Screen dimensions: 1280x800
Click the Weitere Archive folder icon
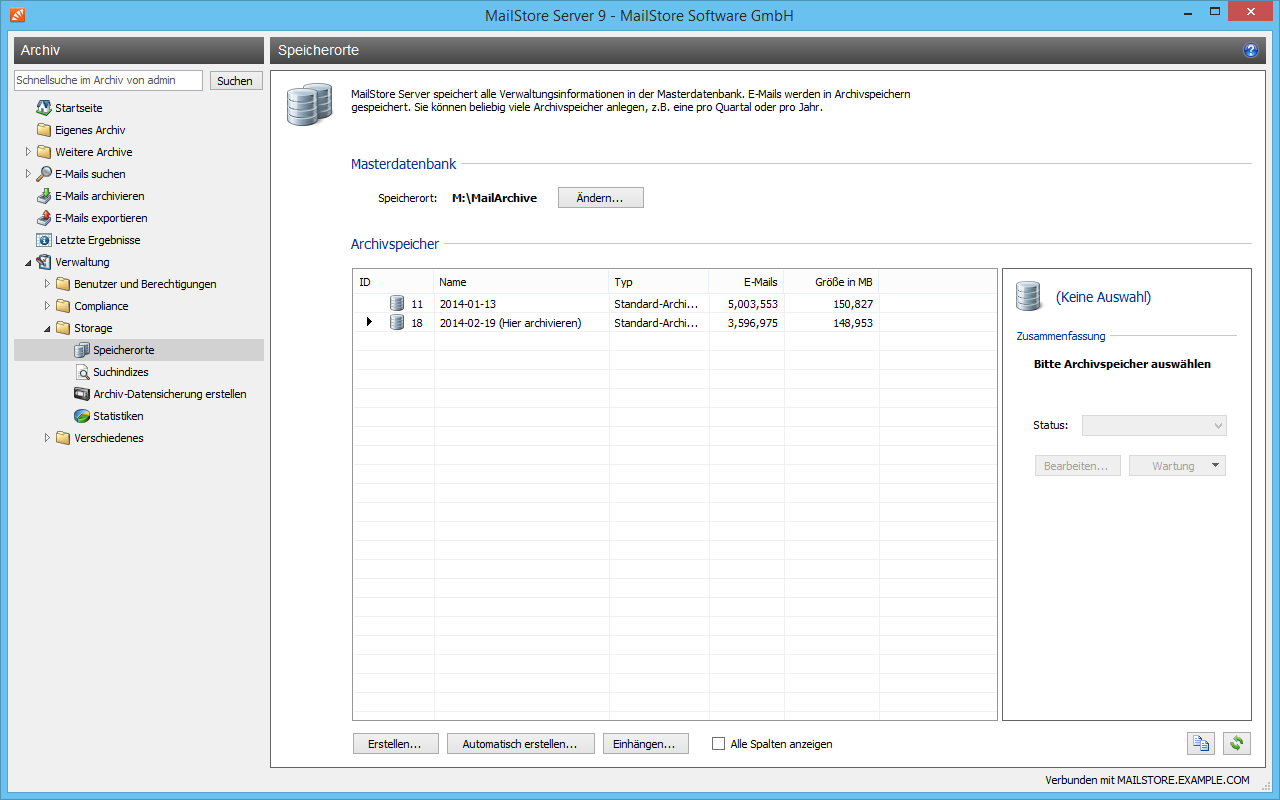coord(44,152)
